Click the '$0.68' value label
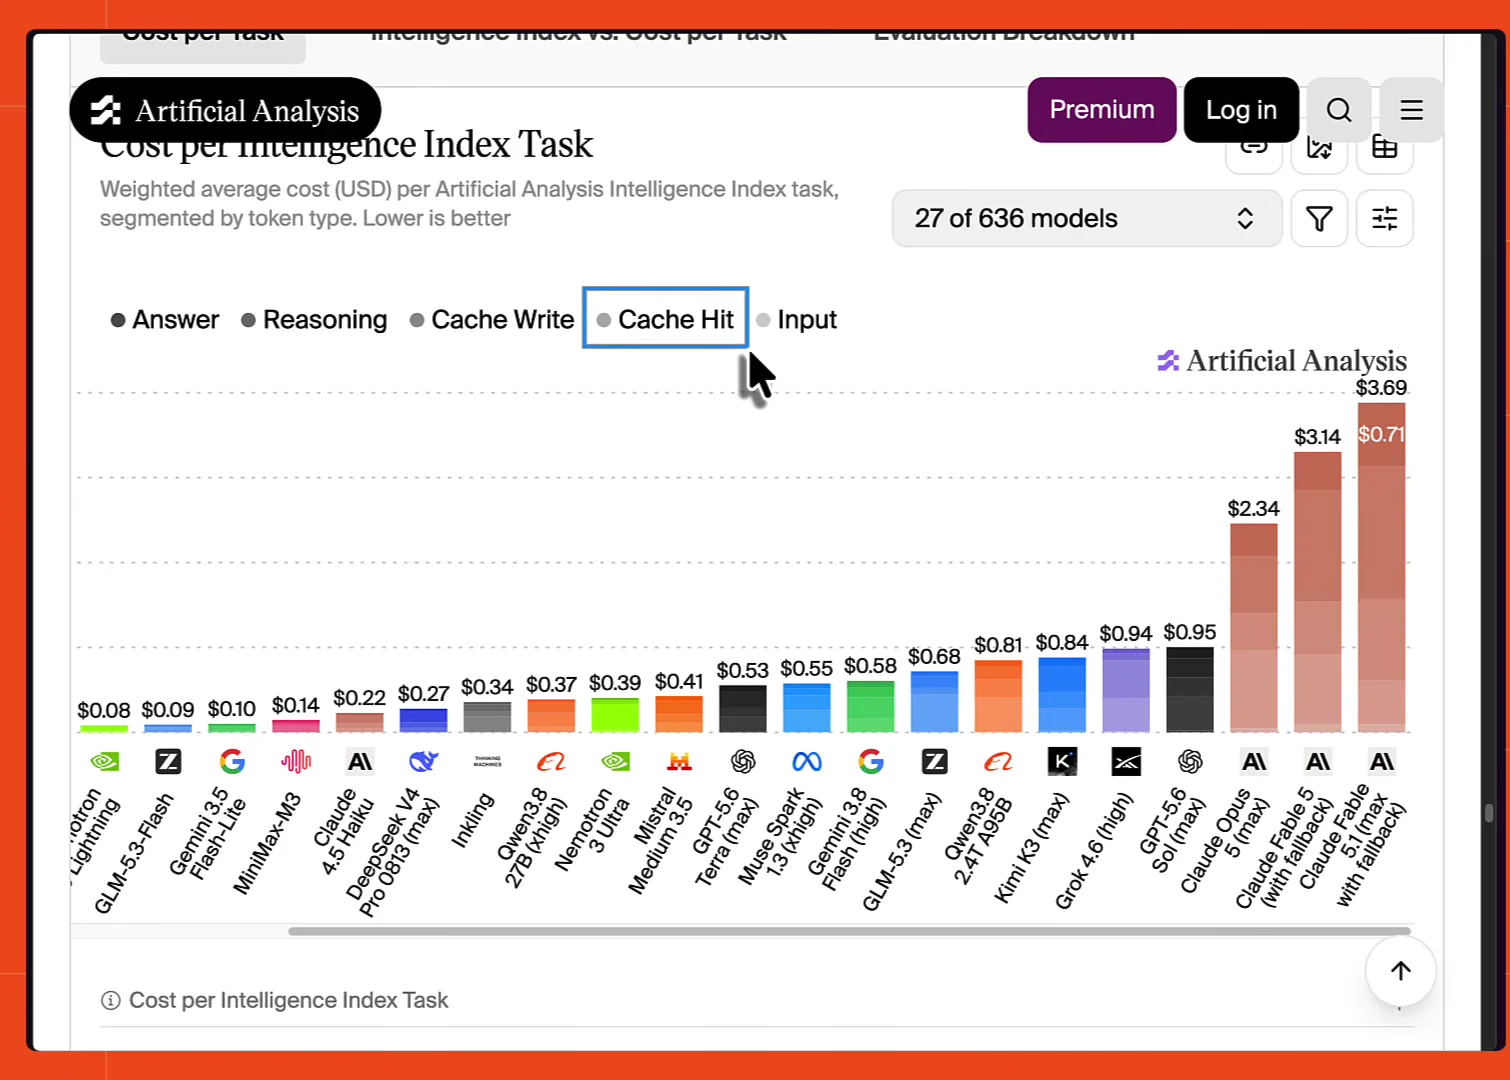Viewport: 1510px width, 1080px height. [x=934, y=656]
